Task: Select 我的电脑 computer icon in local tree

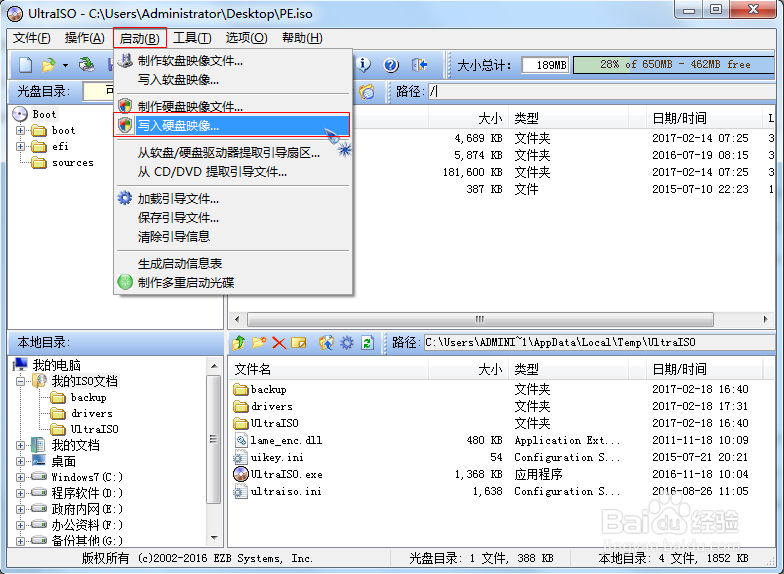Action: (x=20, y=364)
